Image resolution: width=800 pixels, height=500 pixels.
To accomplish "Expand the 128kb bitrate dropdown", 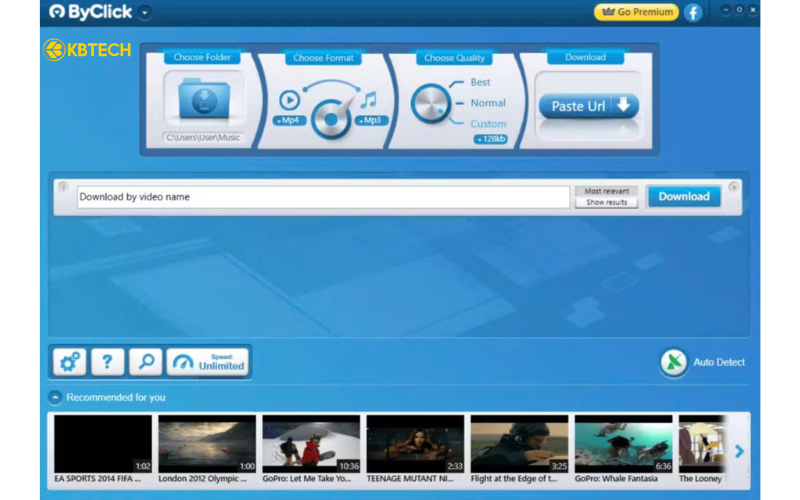I will tap(490, 140).
